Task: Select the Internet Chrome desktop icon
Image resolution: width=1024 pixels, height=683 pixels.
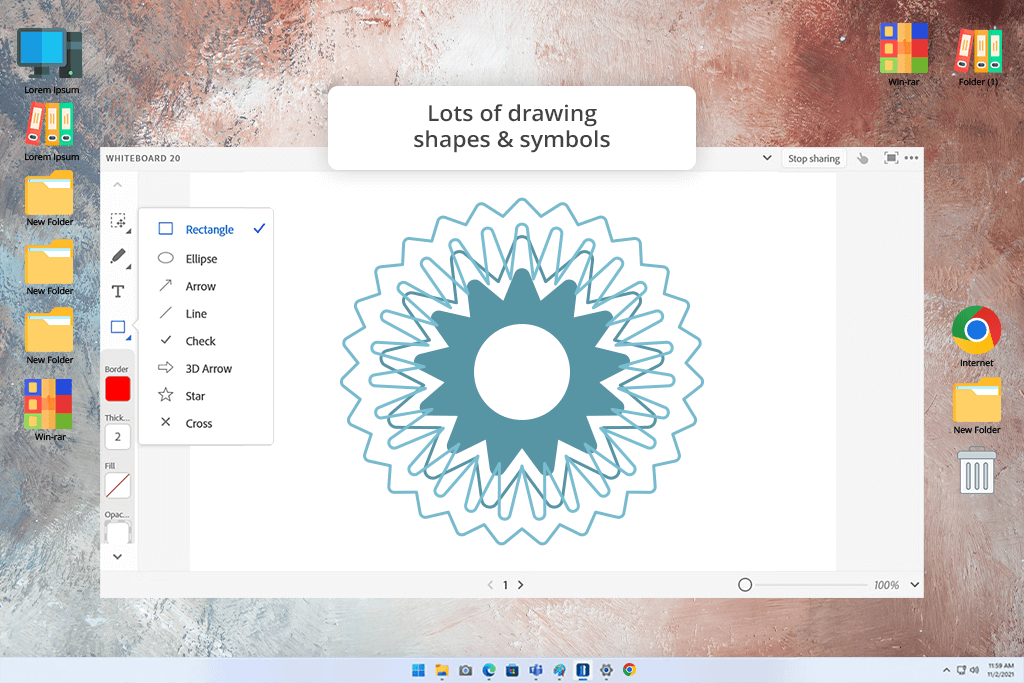Action: click(976, 336)
